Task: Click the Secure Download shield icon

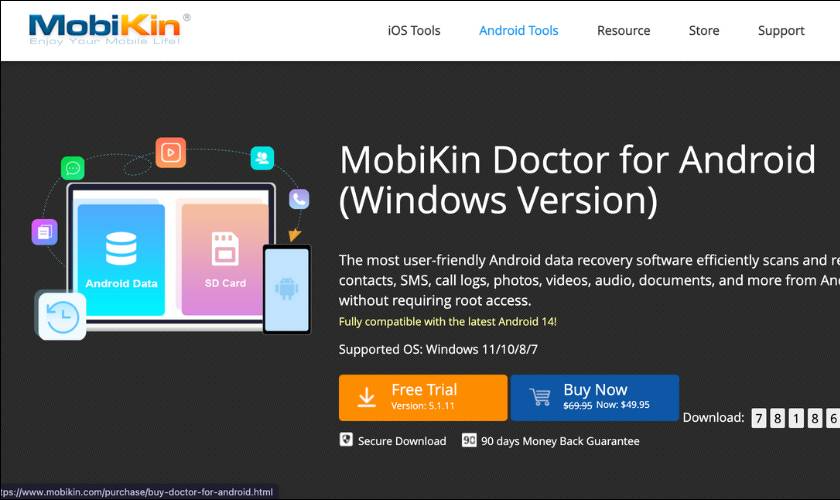Action: tap(346, 440)
